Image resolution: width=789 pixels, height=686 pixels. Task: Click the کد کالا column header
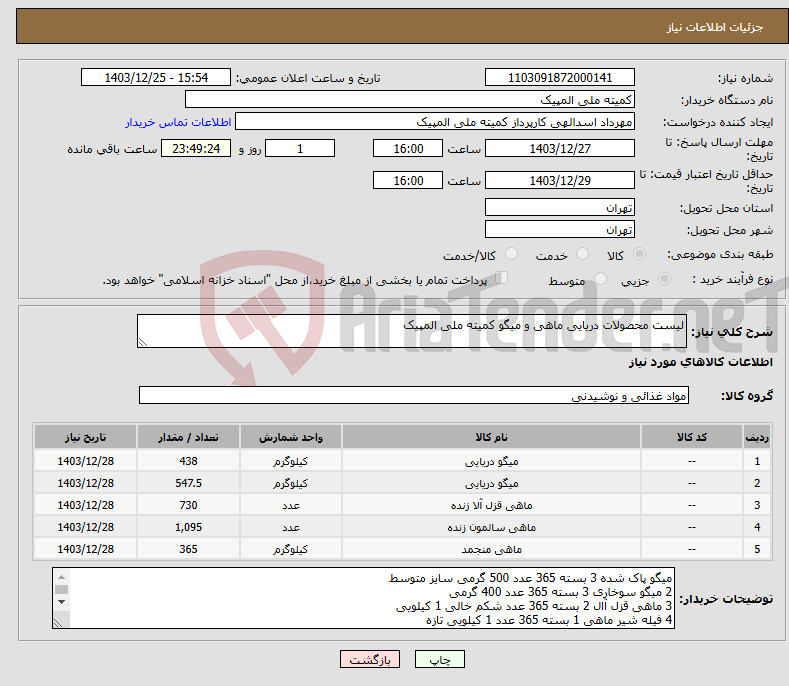pos(692,437)
